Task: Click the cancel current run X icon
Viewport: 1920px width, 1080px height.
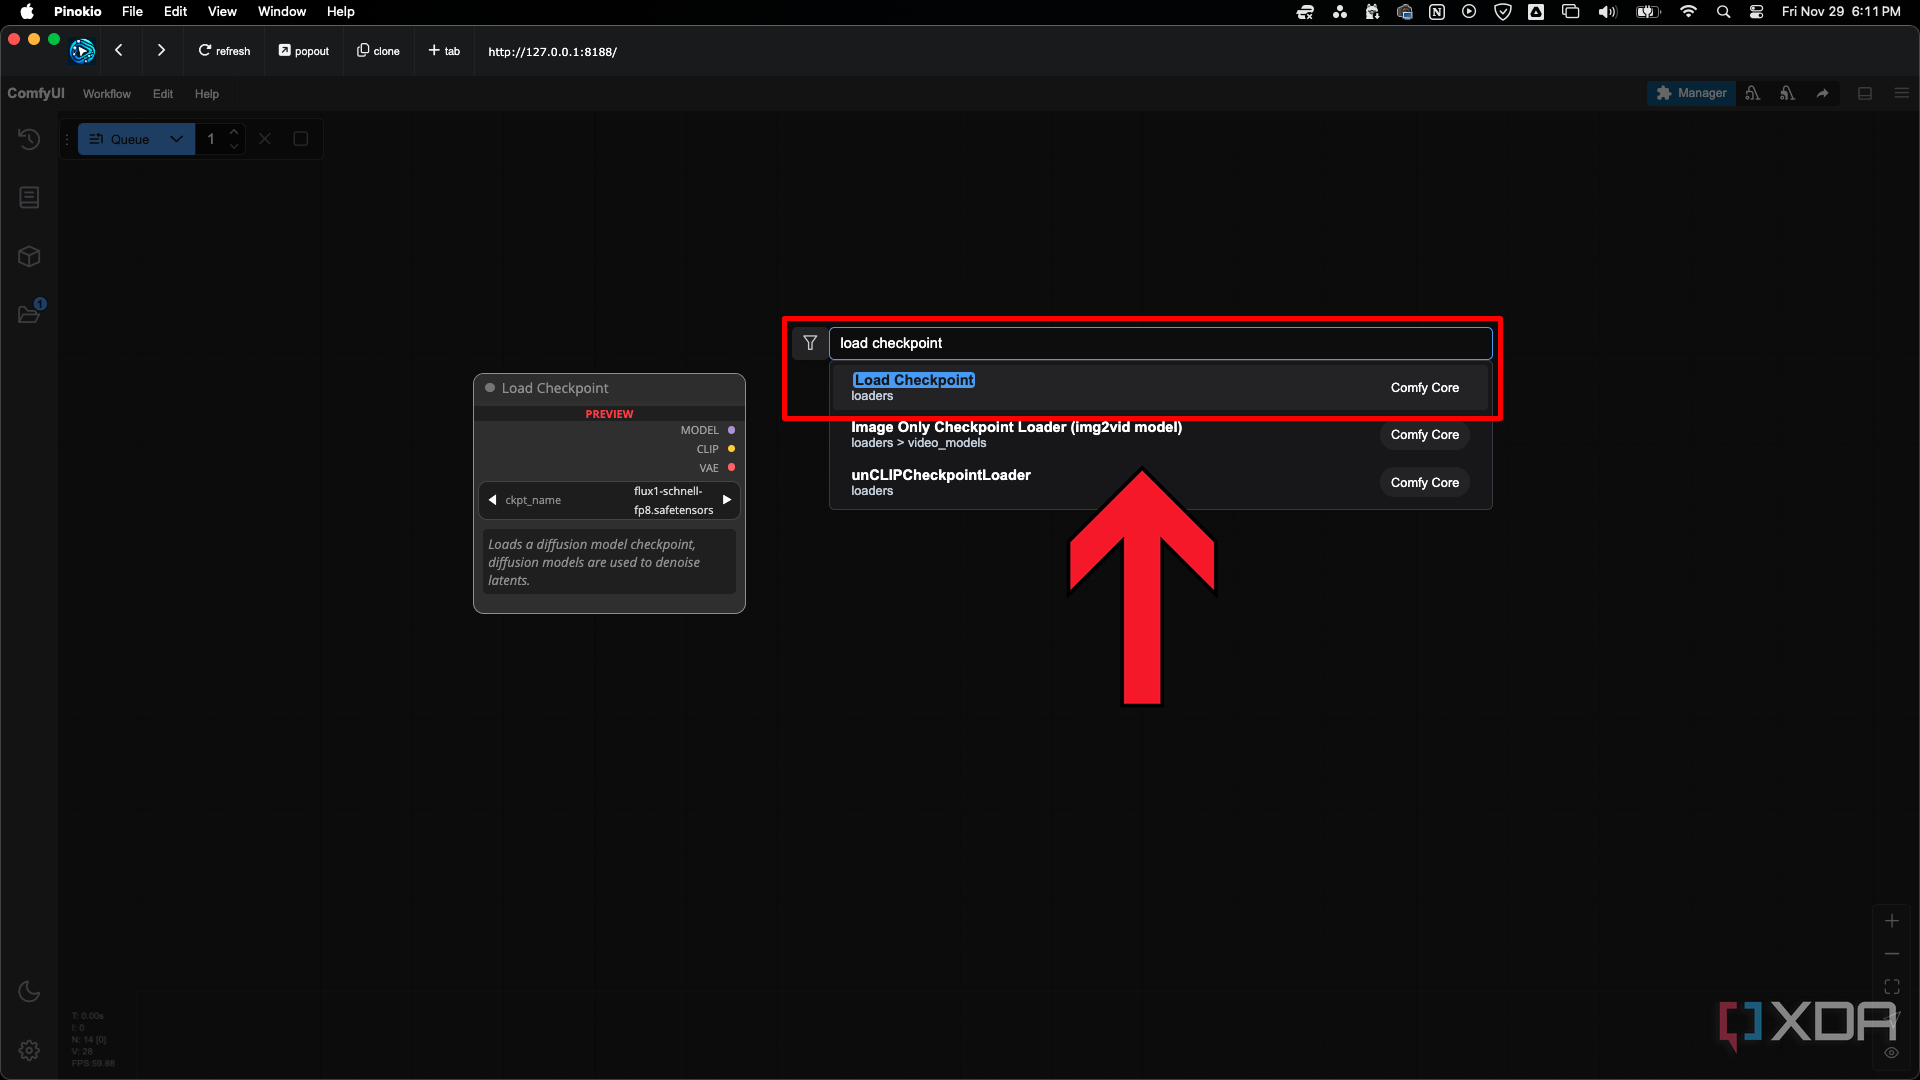Action: [x=265, y=139]
